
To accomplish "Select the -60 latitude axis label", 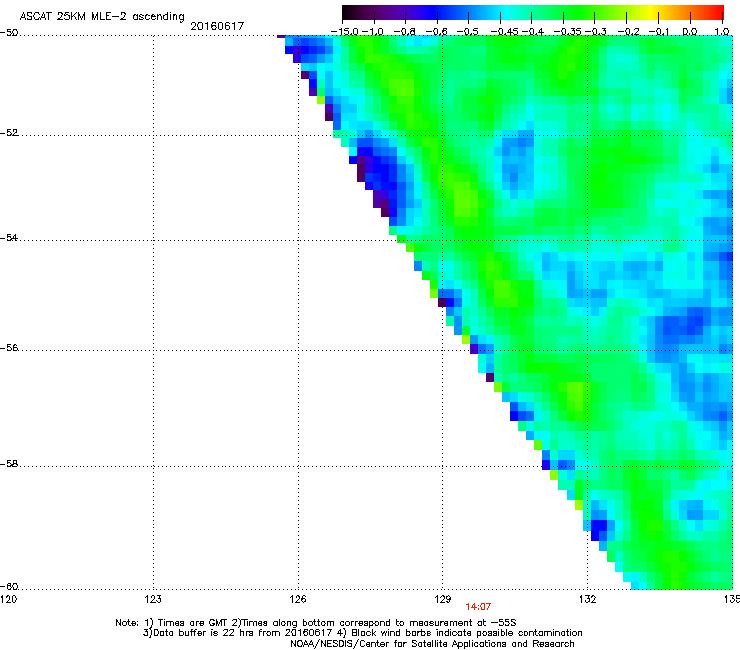I will pyautogui.click(x=9, y=586).
